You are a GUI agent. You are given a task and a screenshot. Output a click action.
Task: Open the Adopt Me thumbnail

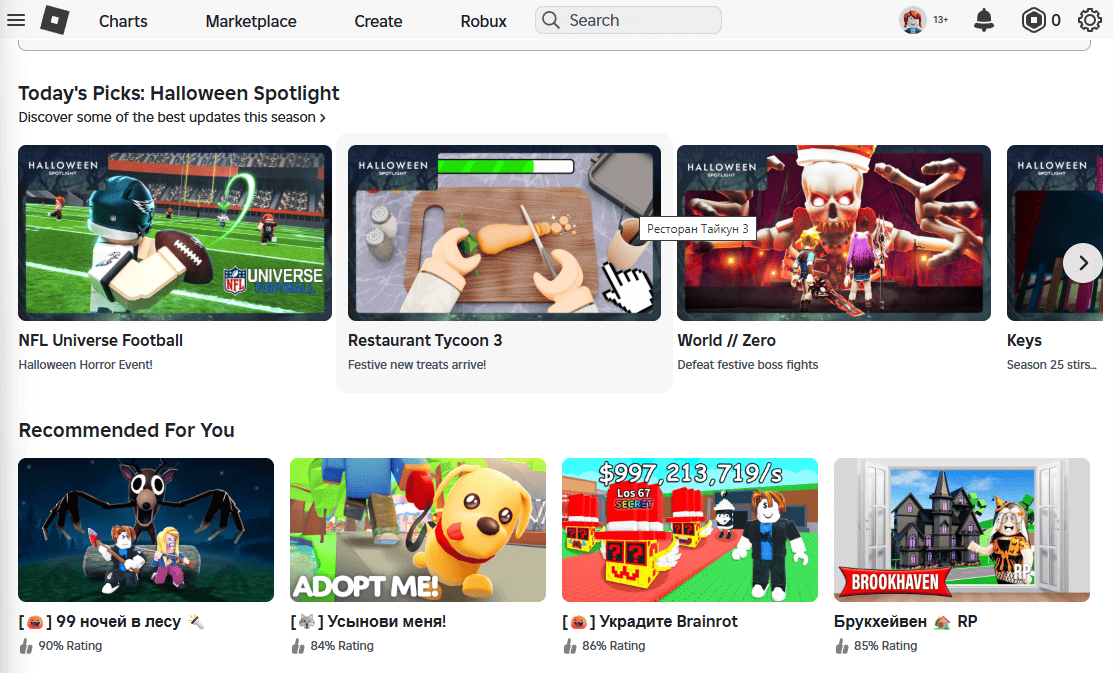[x=418, y=530]
